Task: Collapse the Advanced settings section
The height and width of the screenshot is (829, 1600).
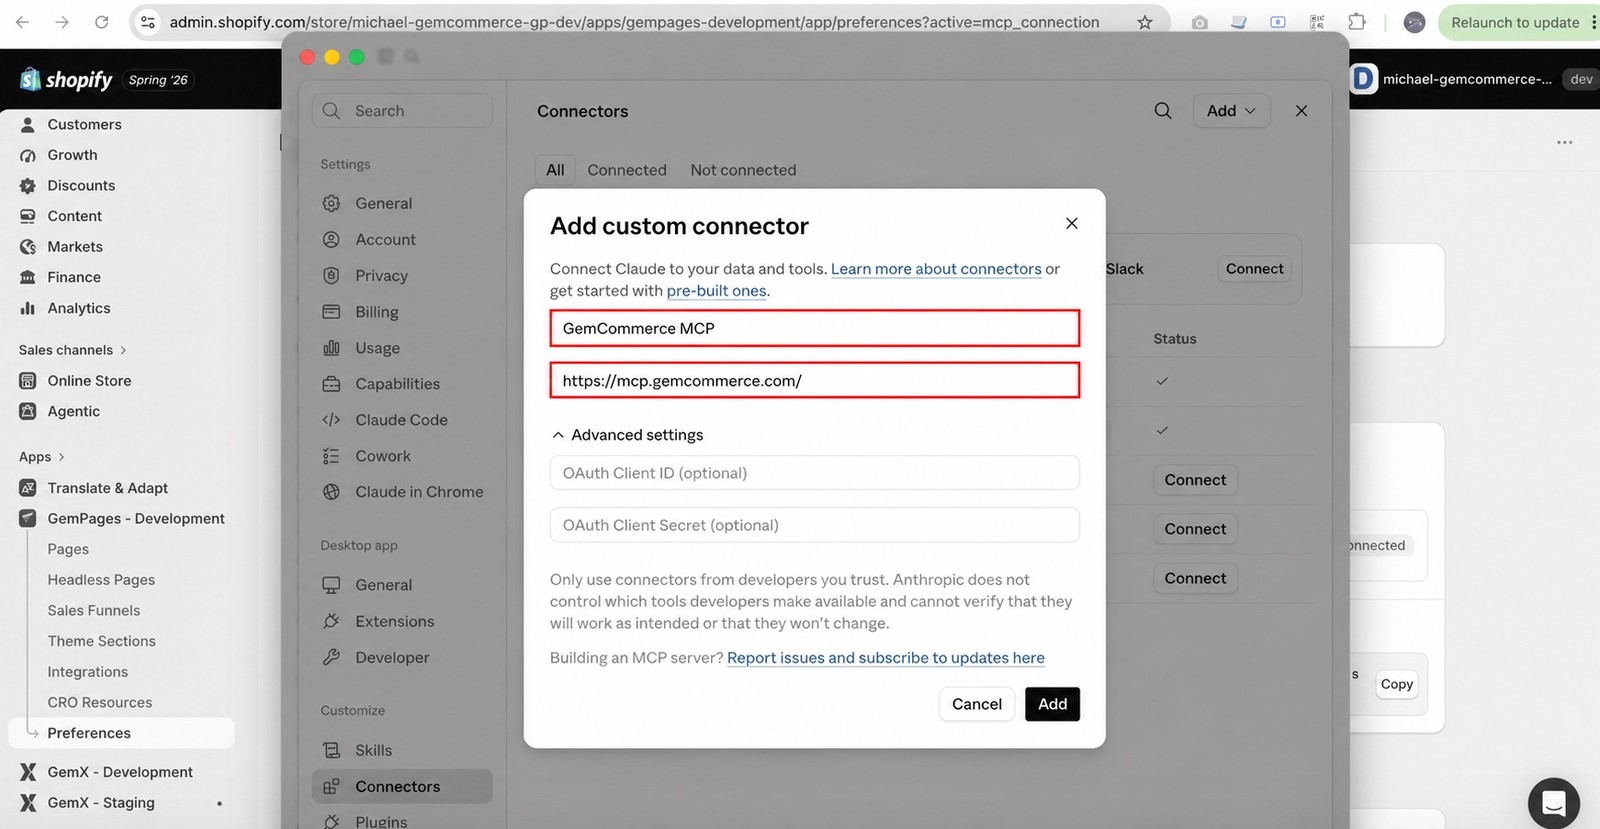Action: [628, 435]
